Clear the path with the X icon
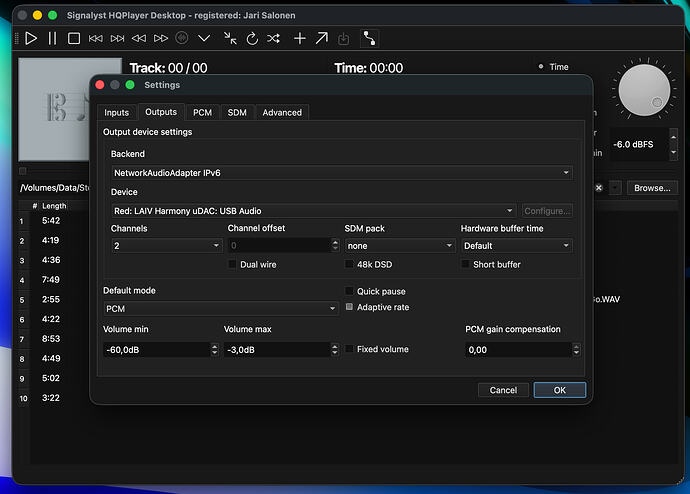690x494 pixels. (599, 188)
